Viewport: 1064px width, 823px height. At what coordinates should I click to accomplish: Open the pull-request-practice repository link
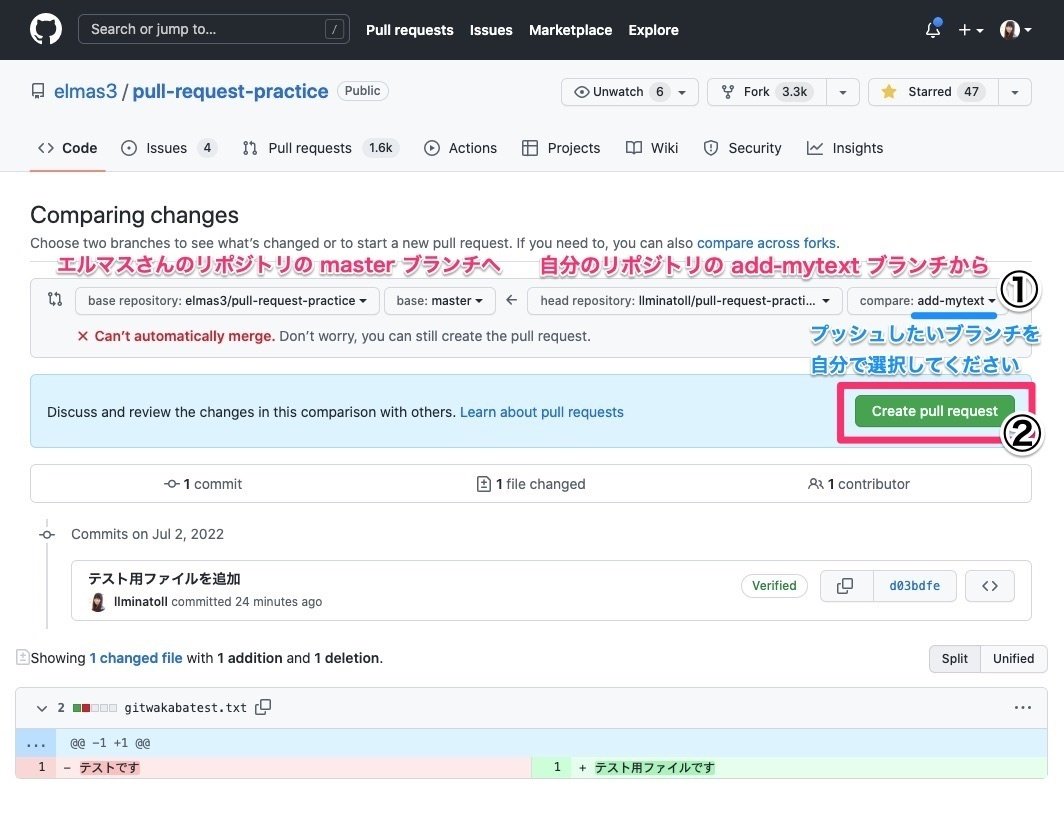230,91
